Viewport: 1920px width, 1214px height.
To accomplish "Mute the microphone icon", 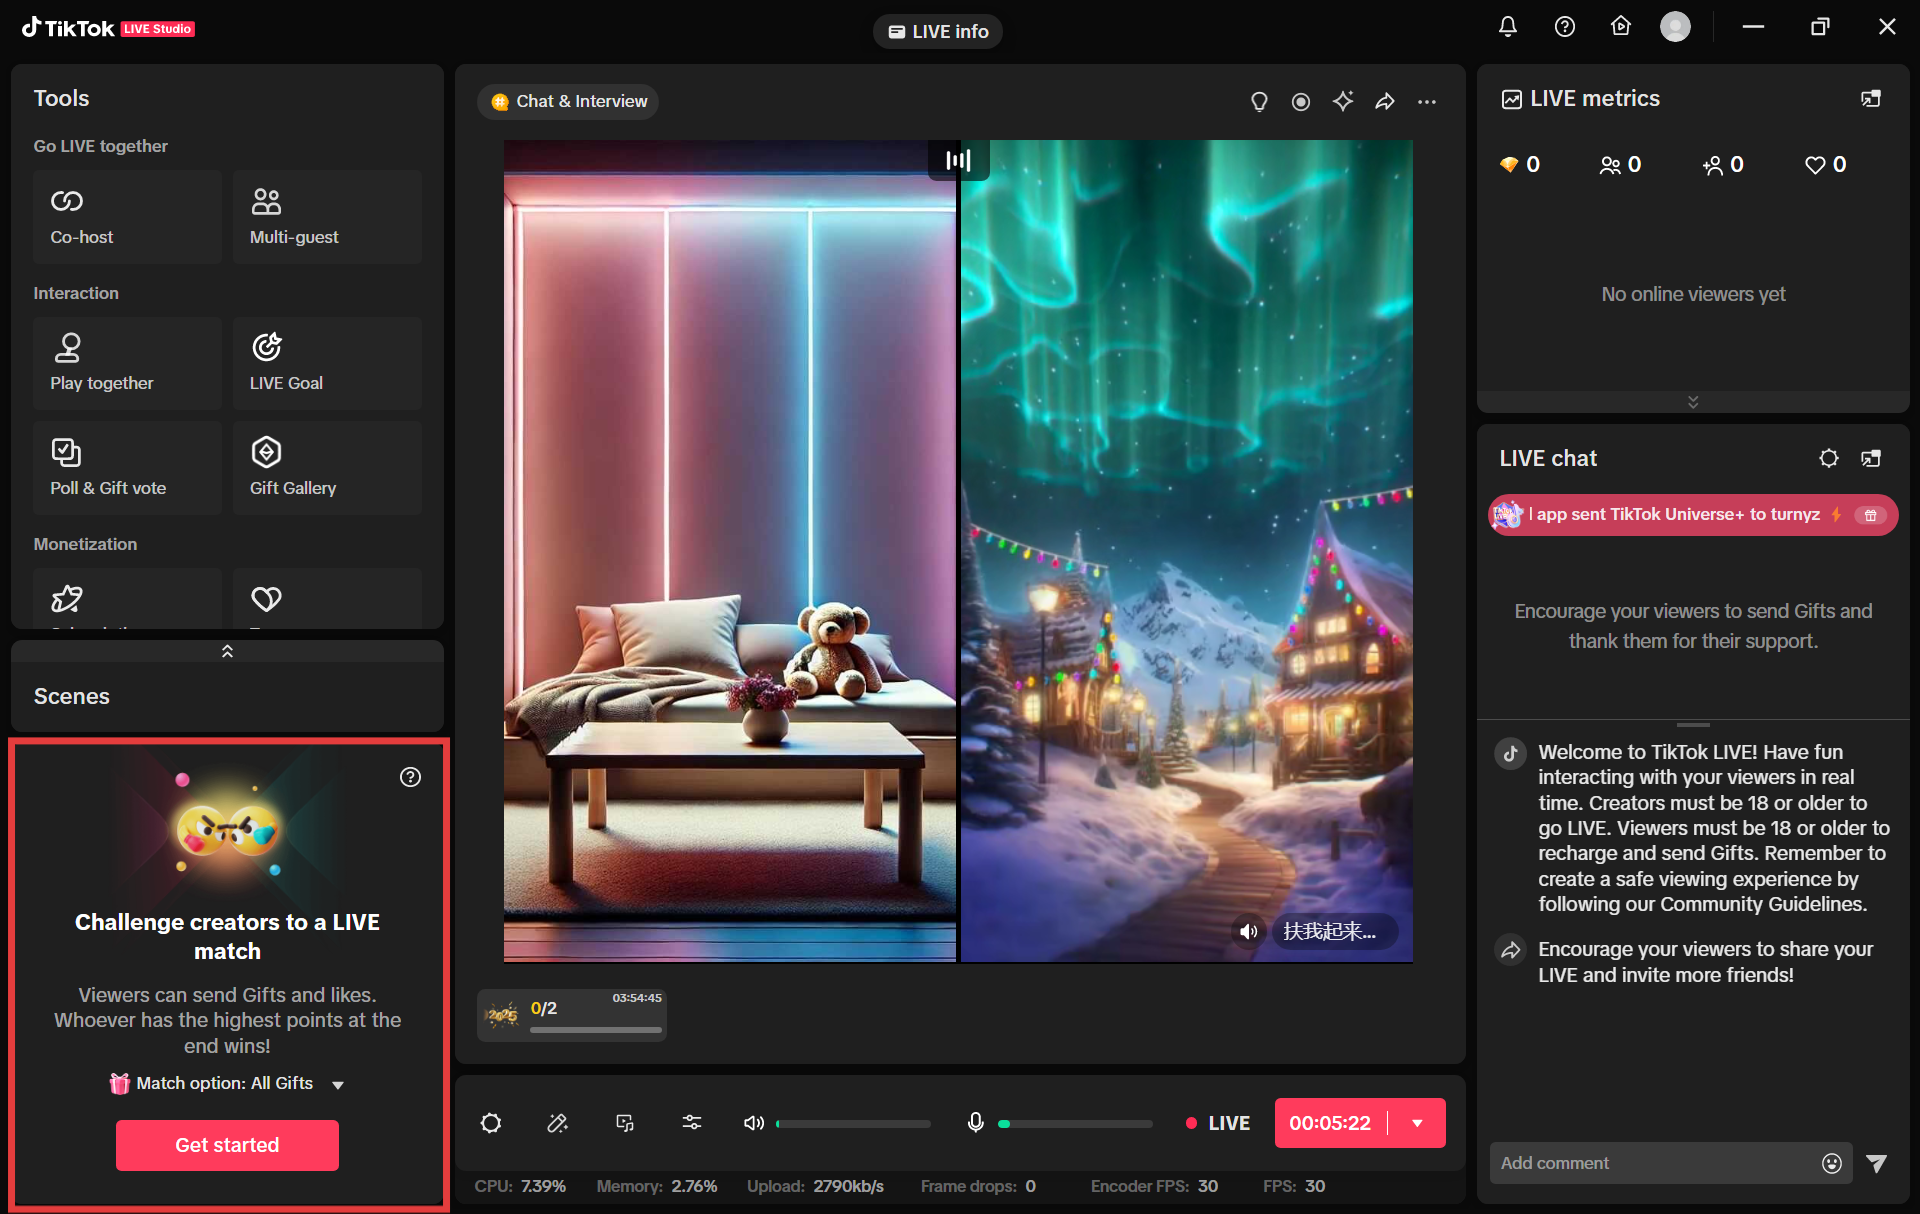I will [975, 1122].
